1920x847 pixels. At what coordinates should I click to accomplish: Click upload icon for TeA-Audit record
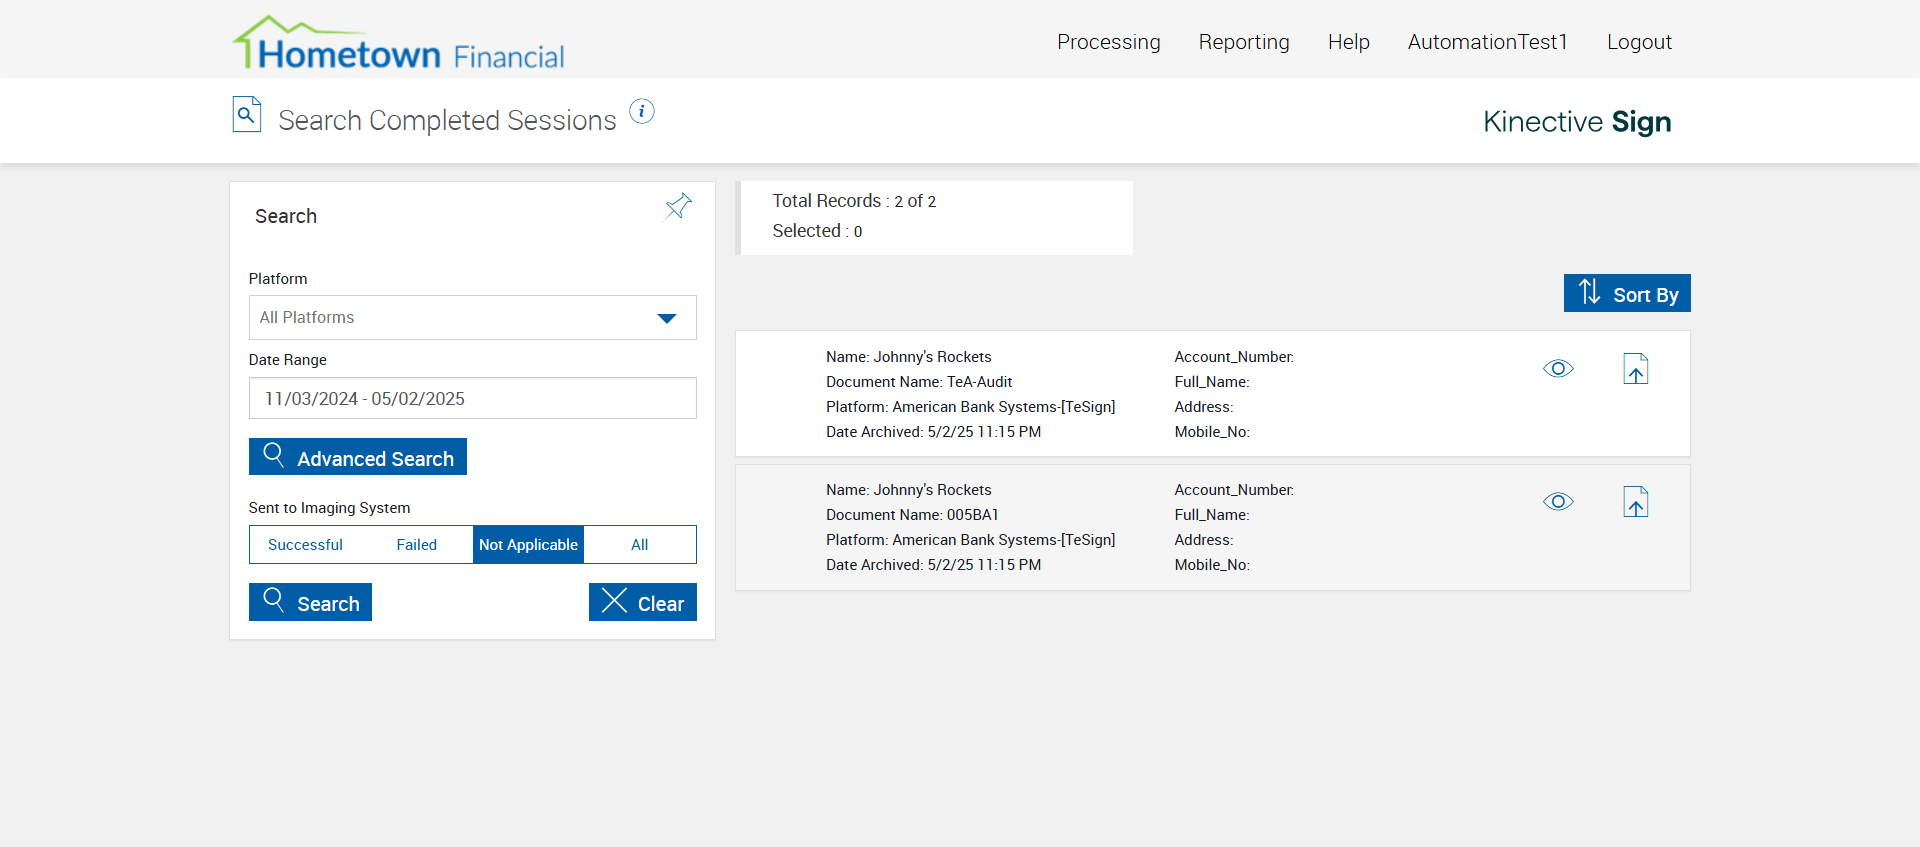[1635, 369]
